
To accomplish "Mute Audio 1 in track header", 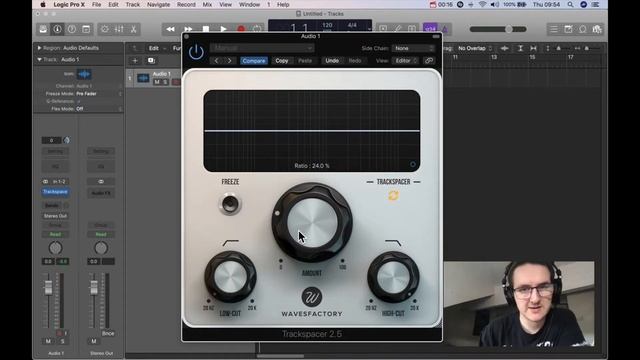I will [x=157, y=82].
